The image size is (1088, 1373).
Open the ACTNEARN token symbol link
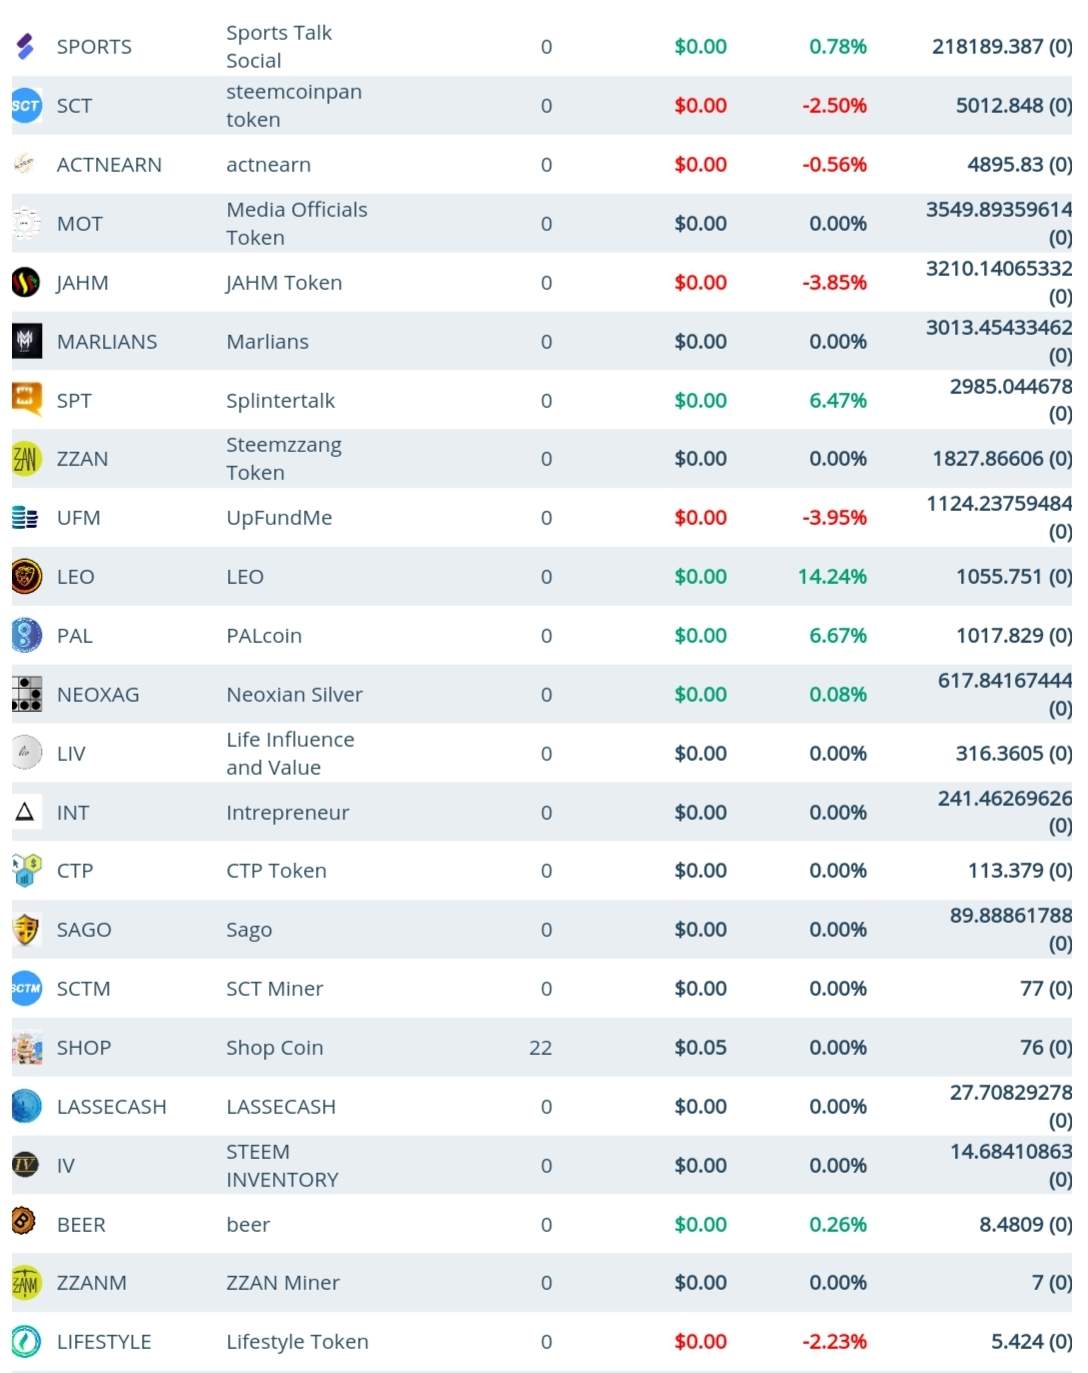tap(109, 165)
